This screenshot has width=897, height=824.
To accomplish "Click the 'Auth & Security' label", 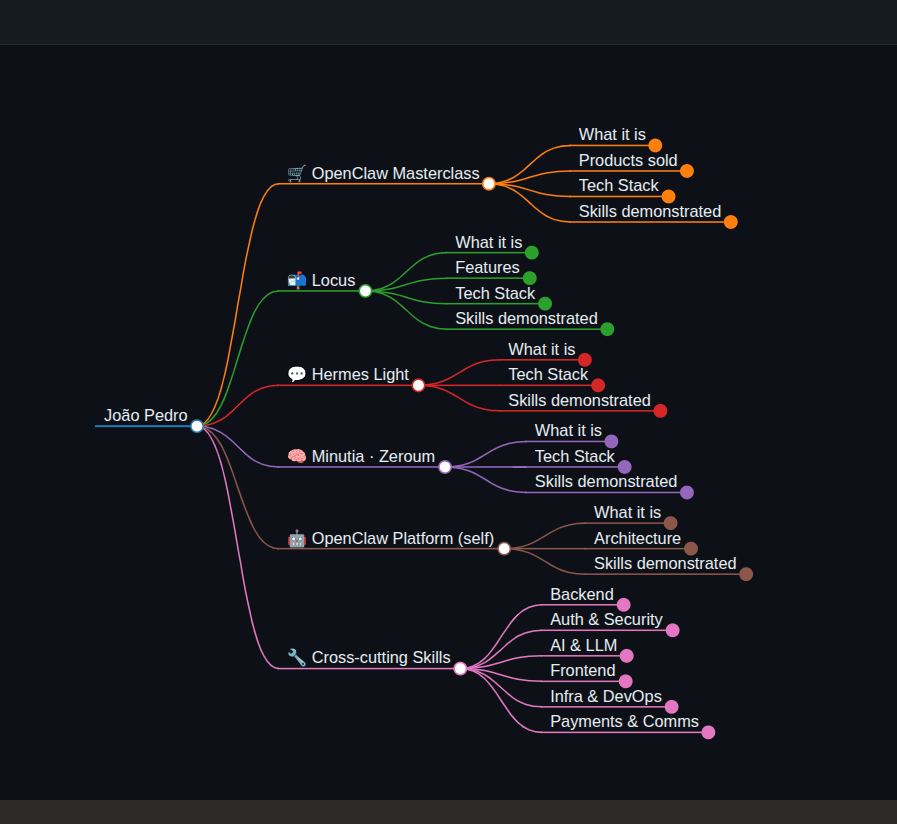I will [x=606, y=620].
